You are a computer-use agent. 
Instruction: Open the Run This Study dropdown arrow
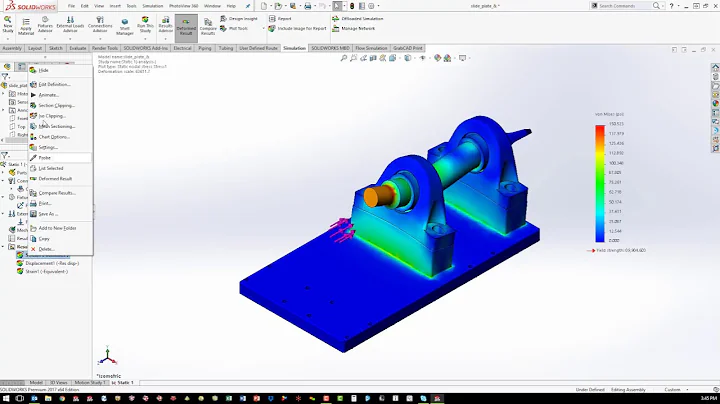[x=145, y=39]
